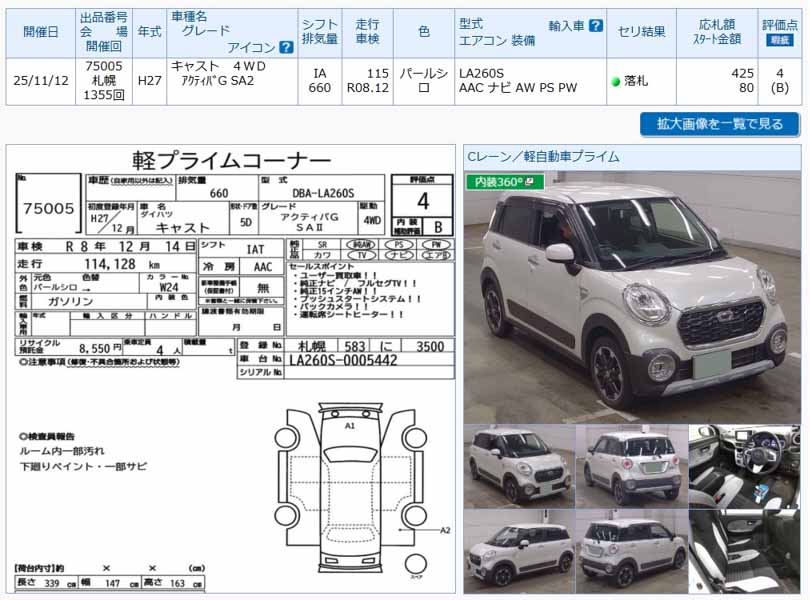
Task: Click the 開催日 column header
Action: click(40, 33)
